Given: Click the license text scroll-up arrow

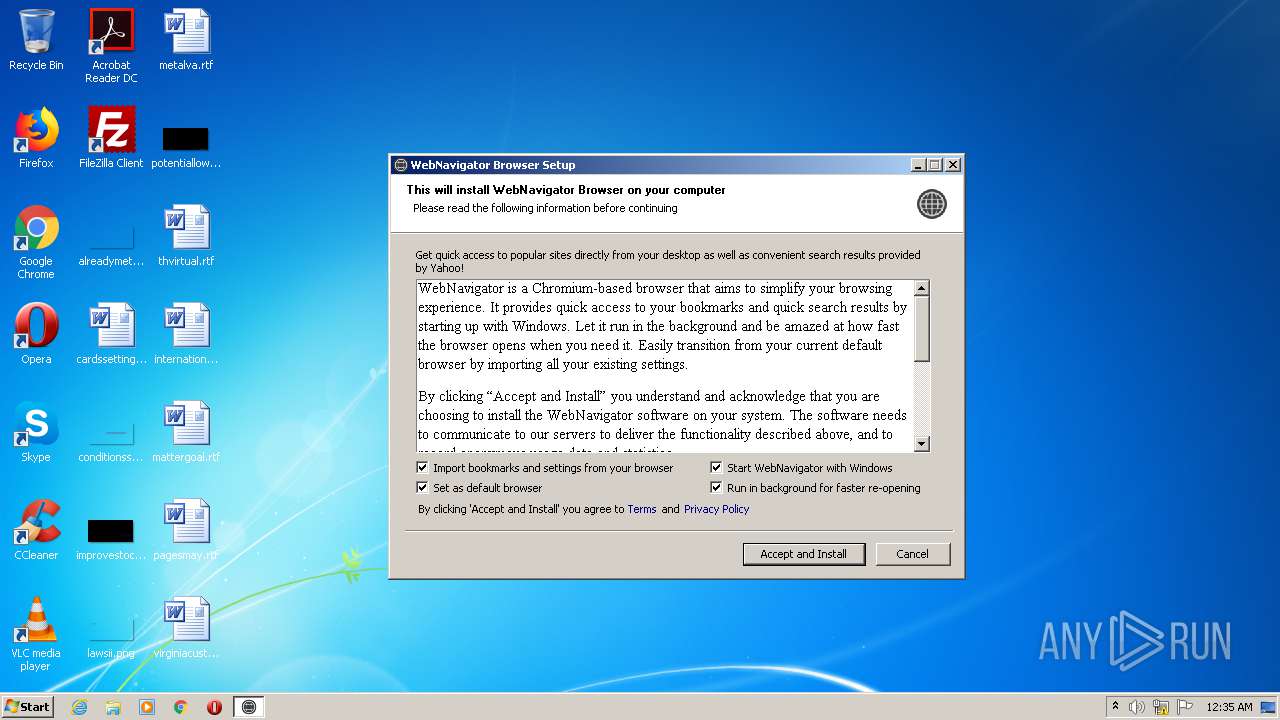Looking at the screenshot, I should click(x=922, y=288).
